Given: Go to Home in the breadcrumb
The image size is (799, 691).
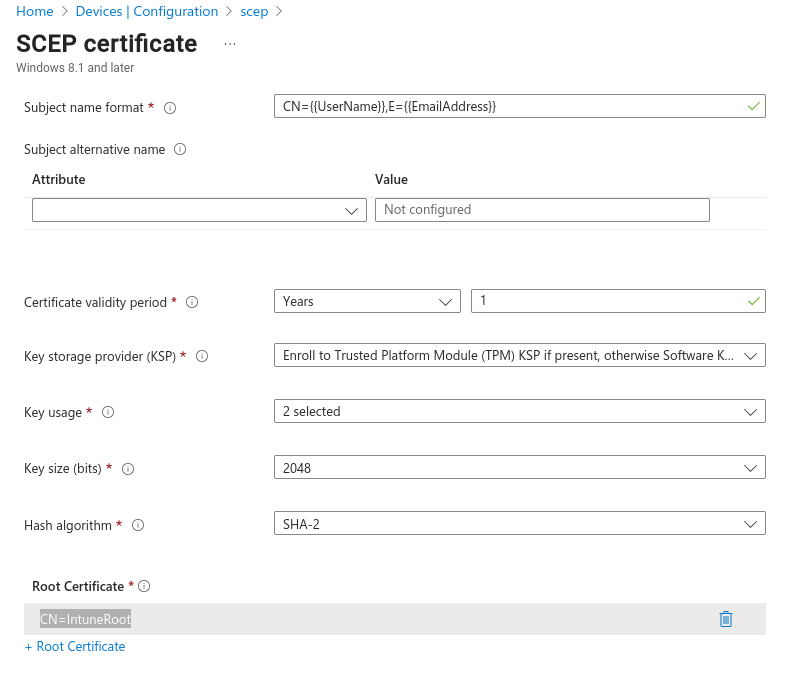Looking at the screenshot, I should pos(35,12).
